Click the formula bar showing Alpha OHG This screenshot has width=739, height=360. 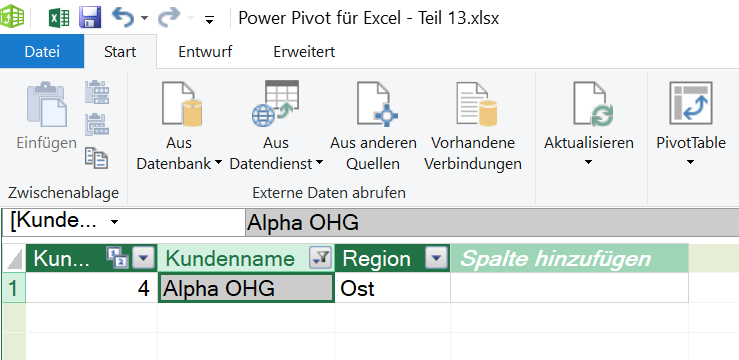[492, 222]
